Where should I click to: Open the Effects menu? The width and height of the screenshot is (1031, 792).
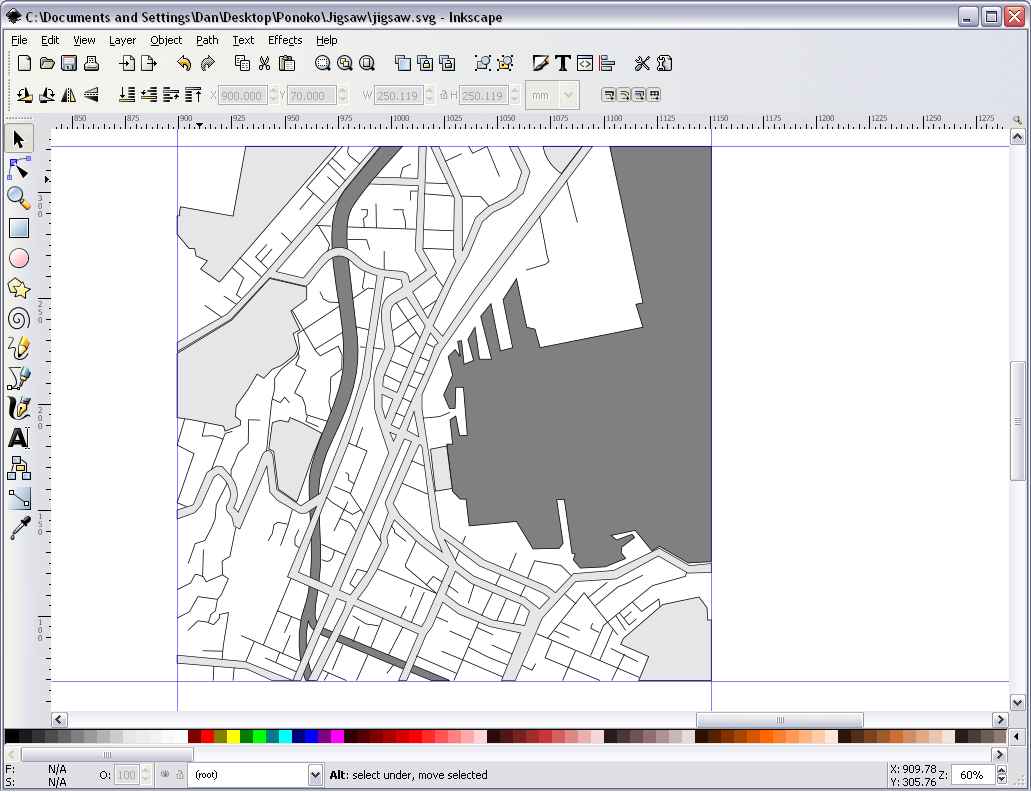coord(284,40)
